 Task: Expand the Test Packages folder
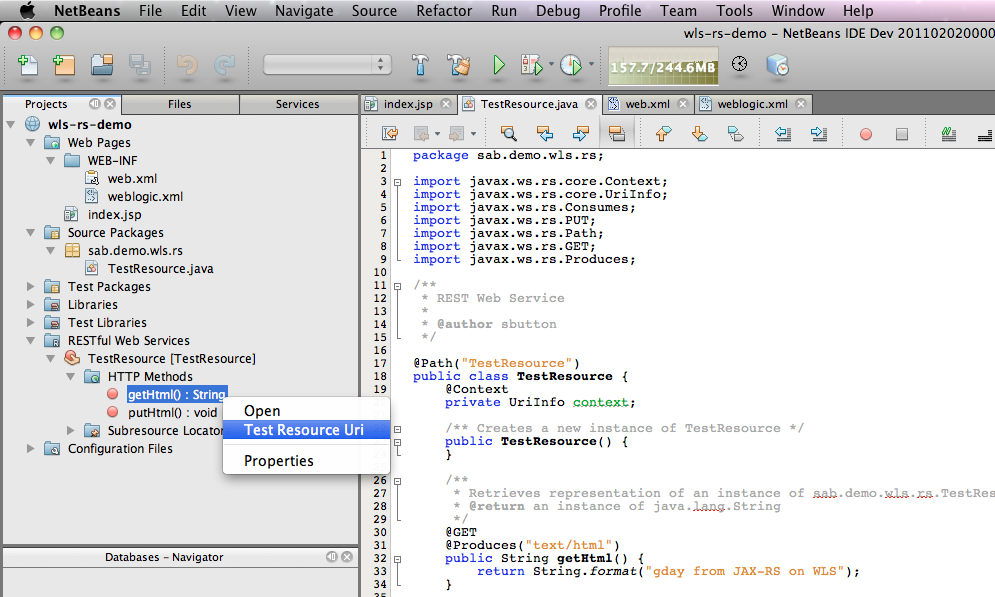point(30,286)
